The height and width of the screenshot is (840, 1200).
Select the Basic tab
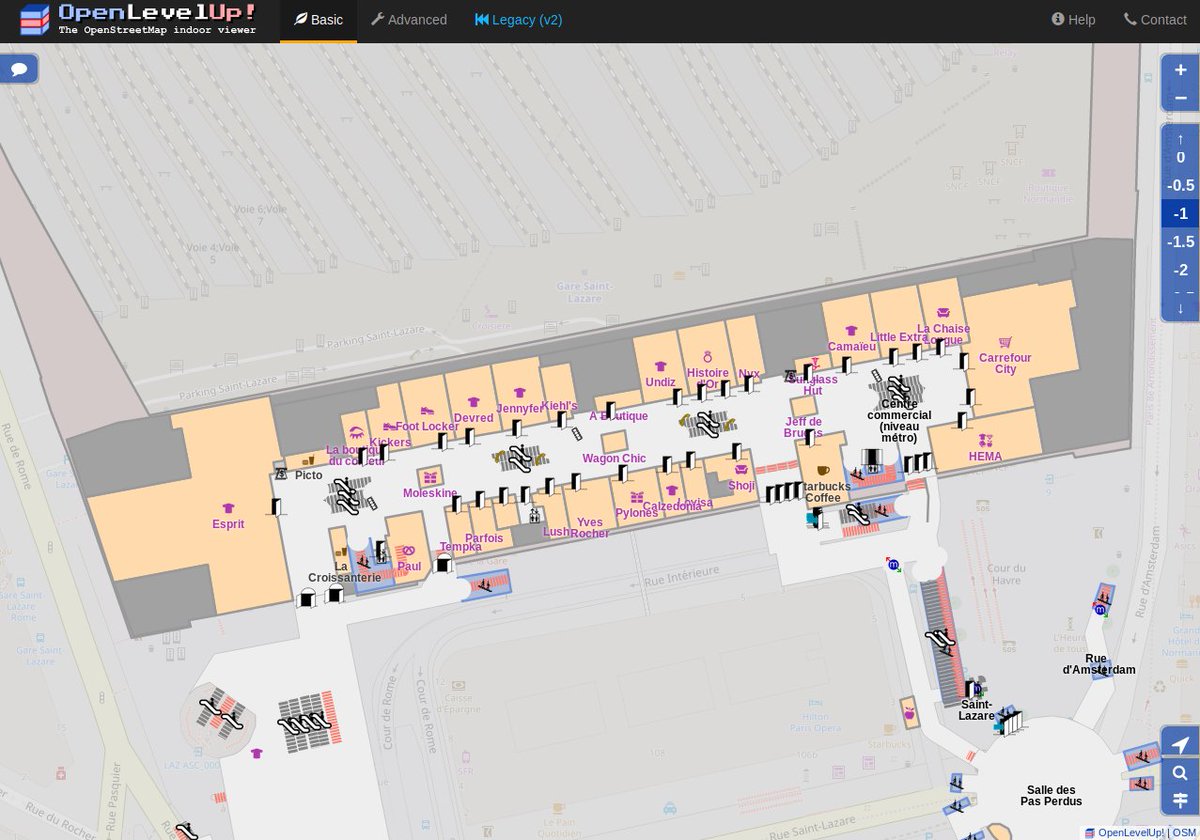coord(318,20)
